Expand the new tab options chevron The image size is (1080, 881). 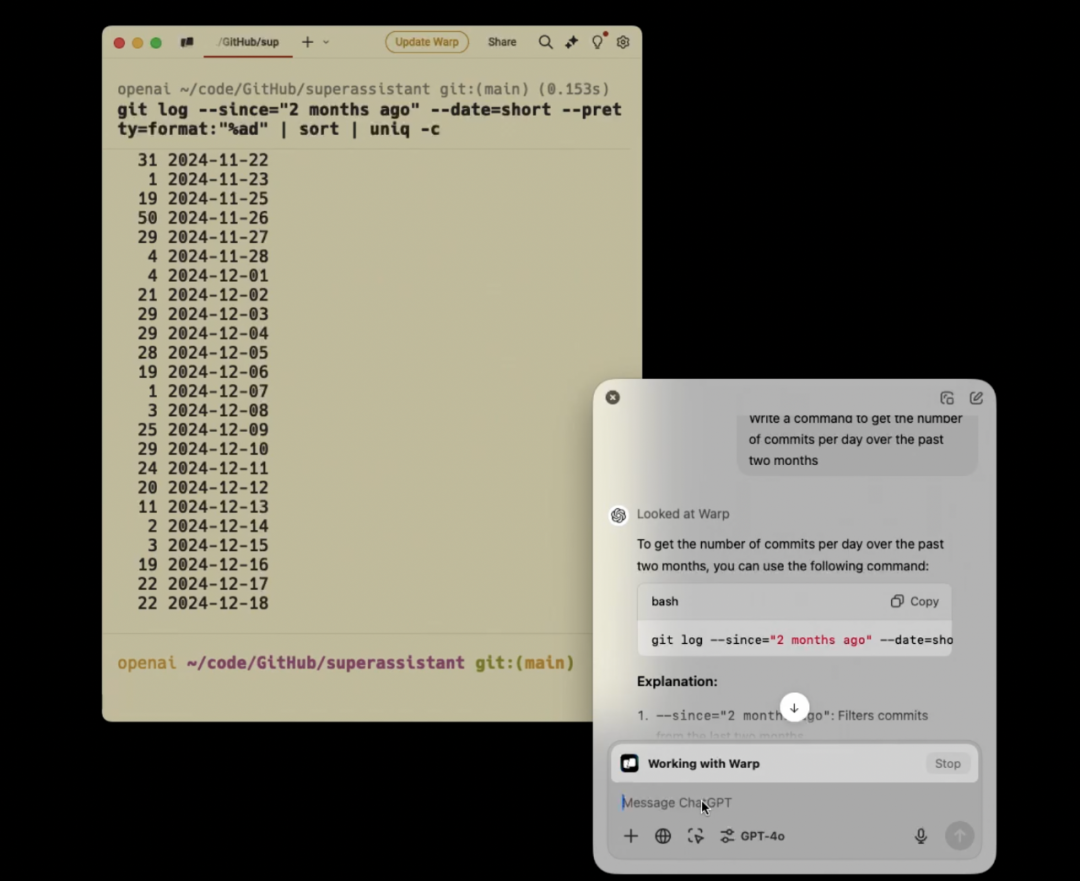(326, 42)
